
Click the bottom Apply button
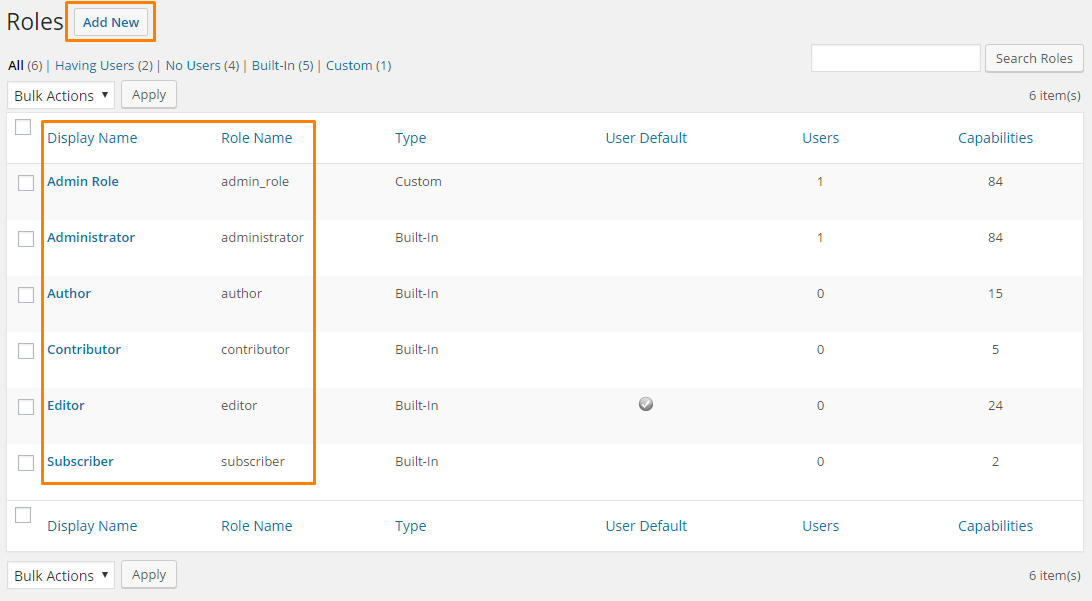(x=149, y=575)
